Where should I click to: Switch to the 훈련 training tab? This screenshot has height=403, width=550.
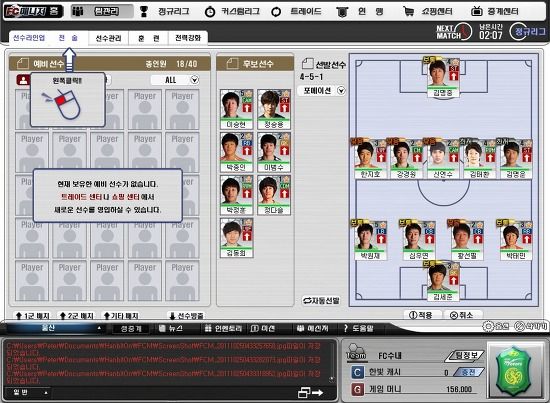pyautogui.click(x=148, y=38)
